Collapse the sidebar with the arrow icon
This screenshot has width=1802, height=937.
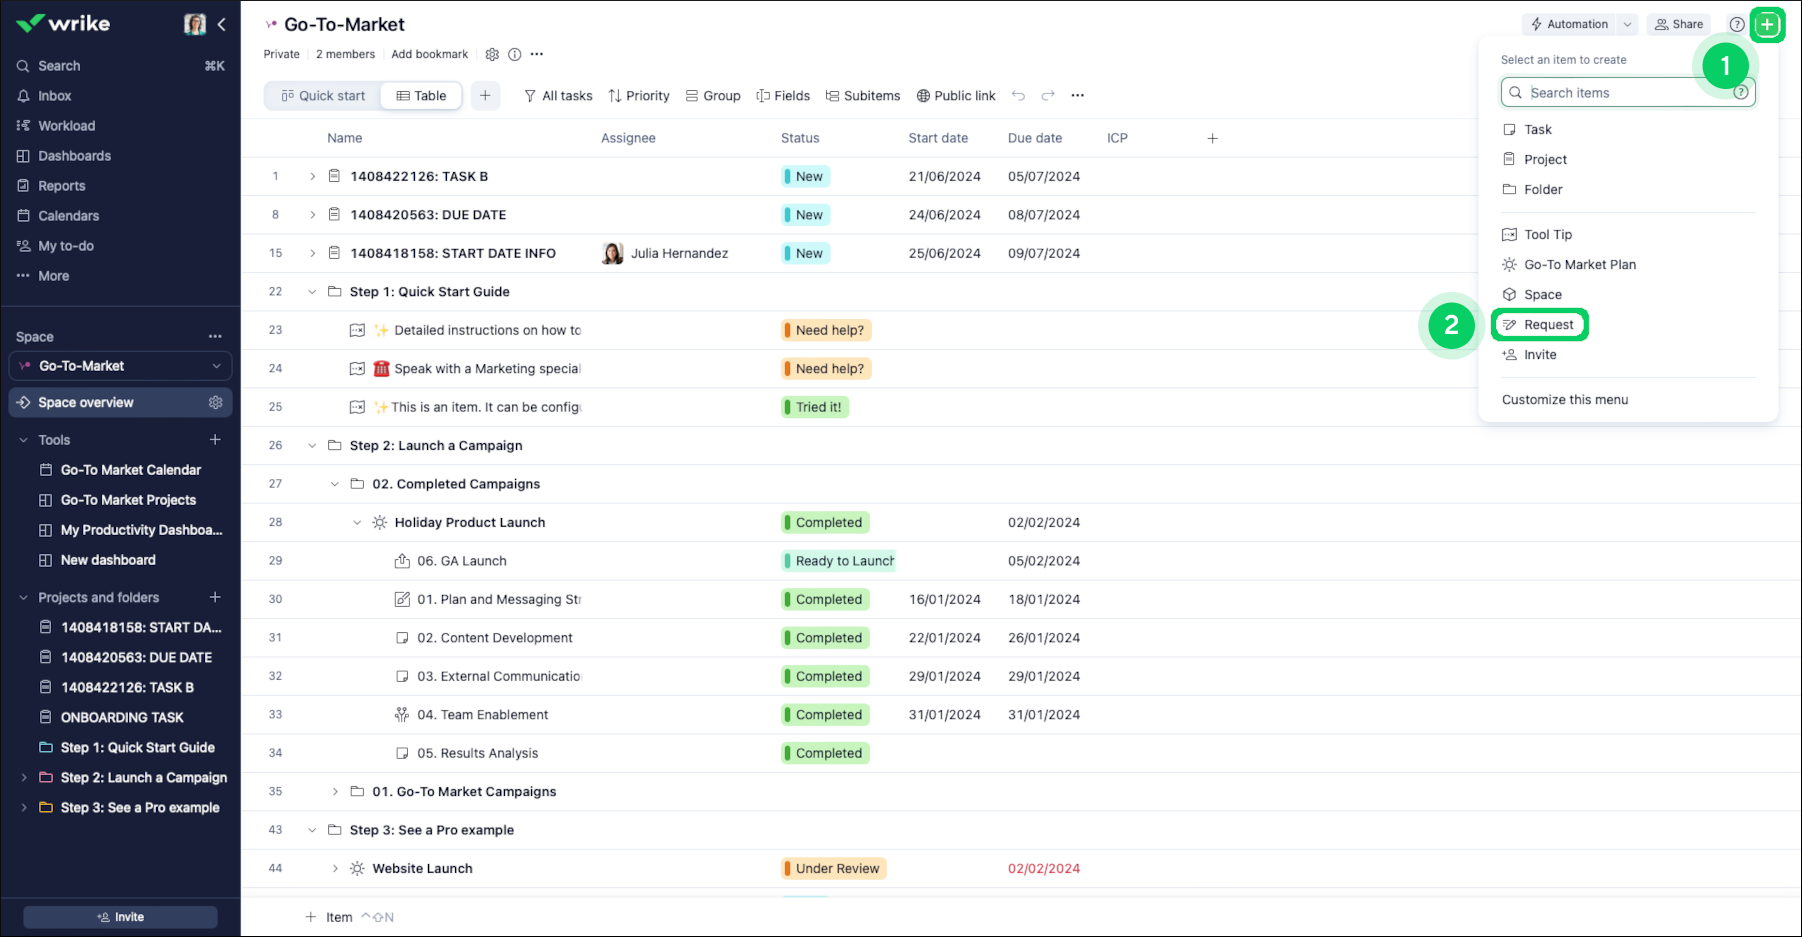221,24
